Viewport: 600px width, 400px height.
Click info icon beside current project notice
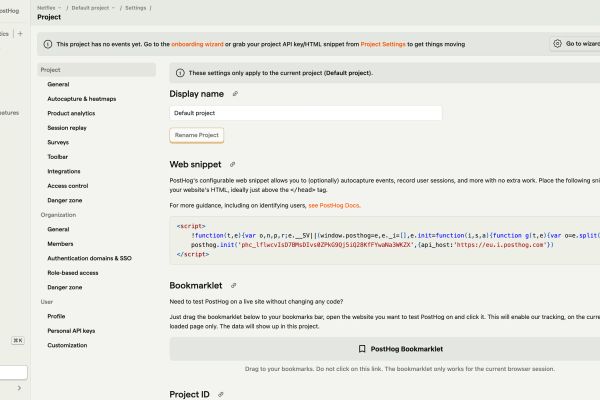(180, 73)
